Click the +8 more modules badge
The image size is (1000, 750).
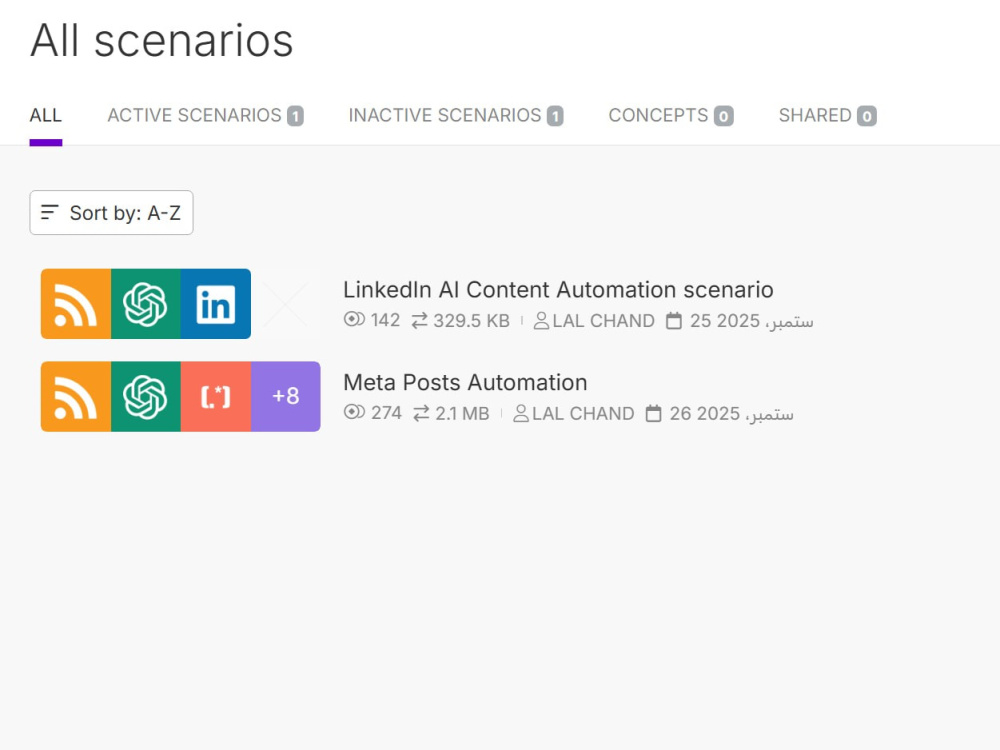[x=286, y=397]
